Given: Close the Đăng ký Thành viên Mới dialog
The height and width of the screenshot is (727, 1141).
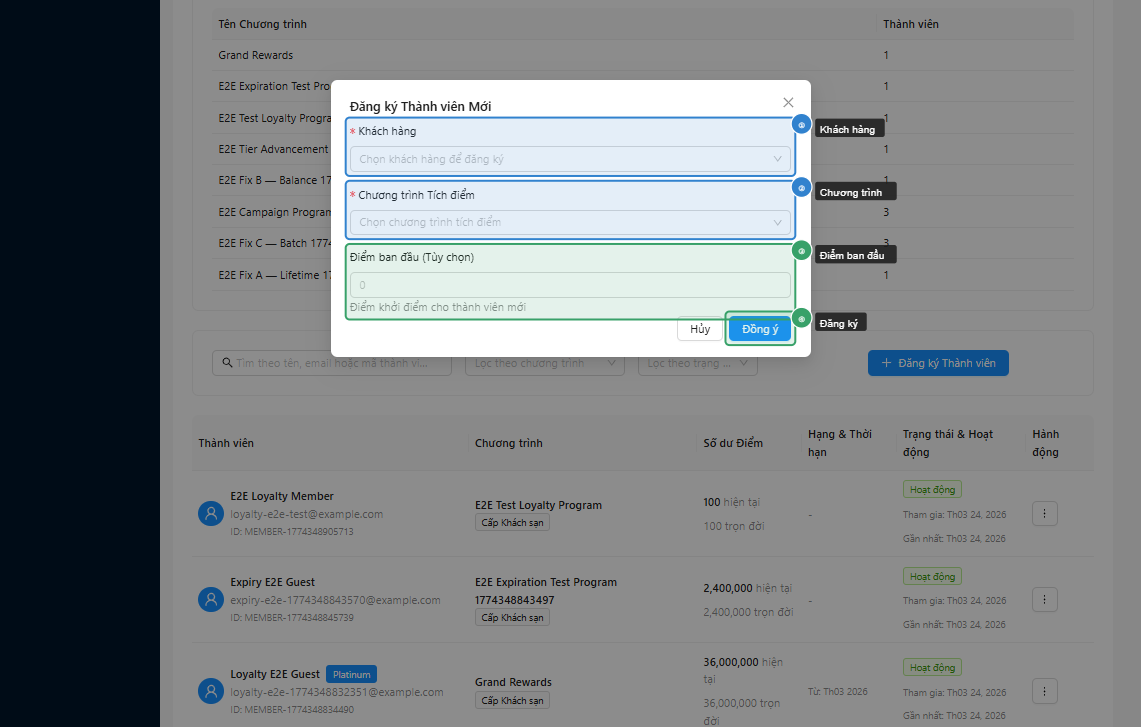Looking at the screenshot, I should click(x=788, y=102).
